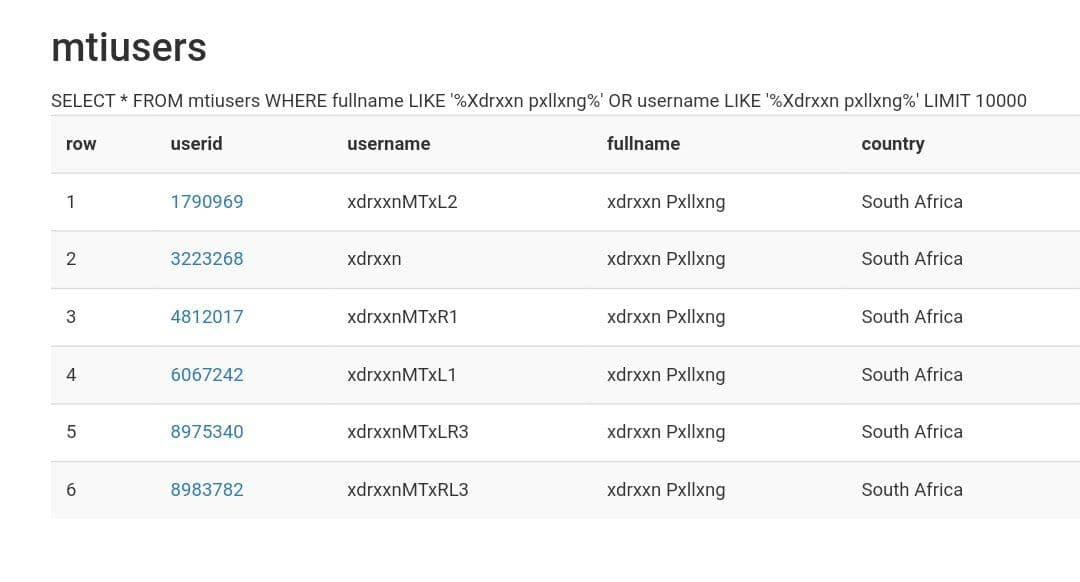Click the SELECT query text
This screenshot has height=582, width=1080.
[538, 100]
